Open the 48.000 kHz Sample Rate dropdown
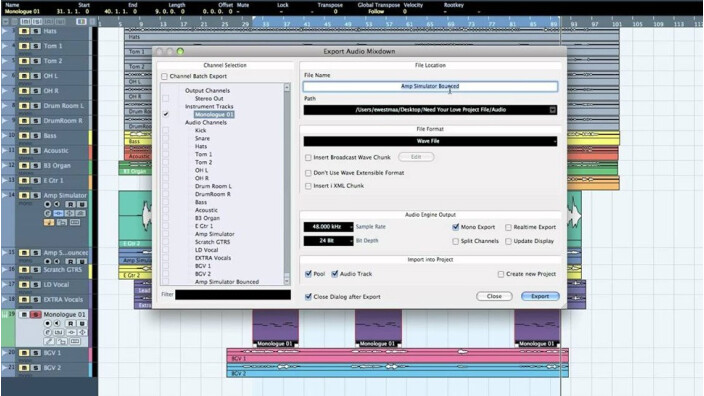Screen dimensions: 704x396 point(329,227)
